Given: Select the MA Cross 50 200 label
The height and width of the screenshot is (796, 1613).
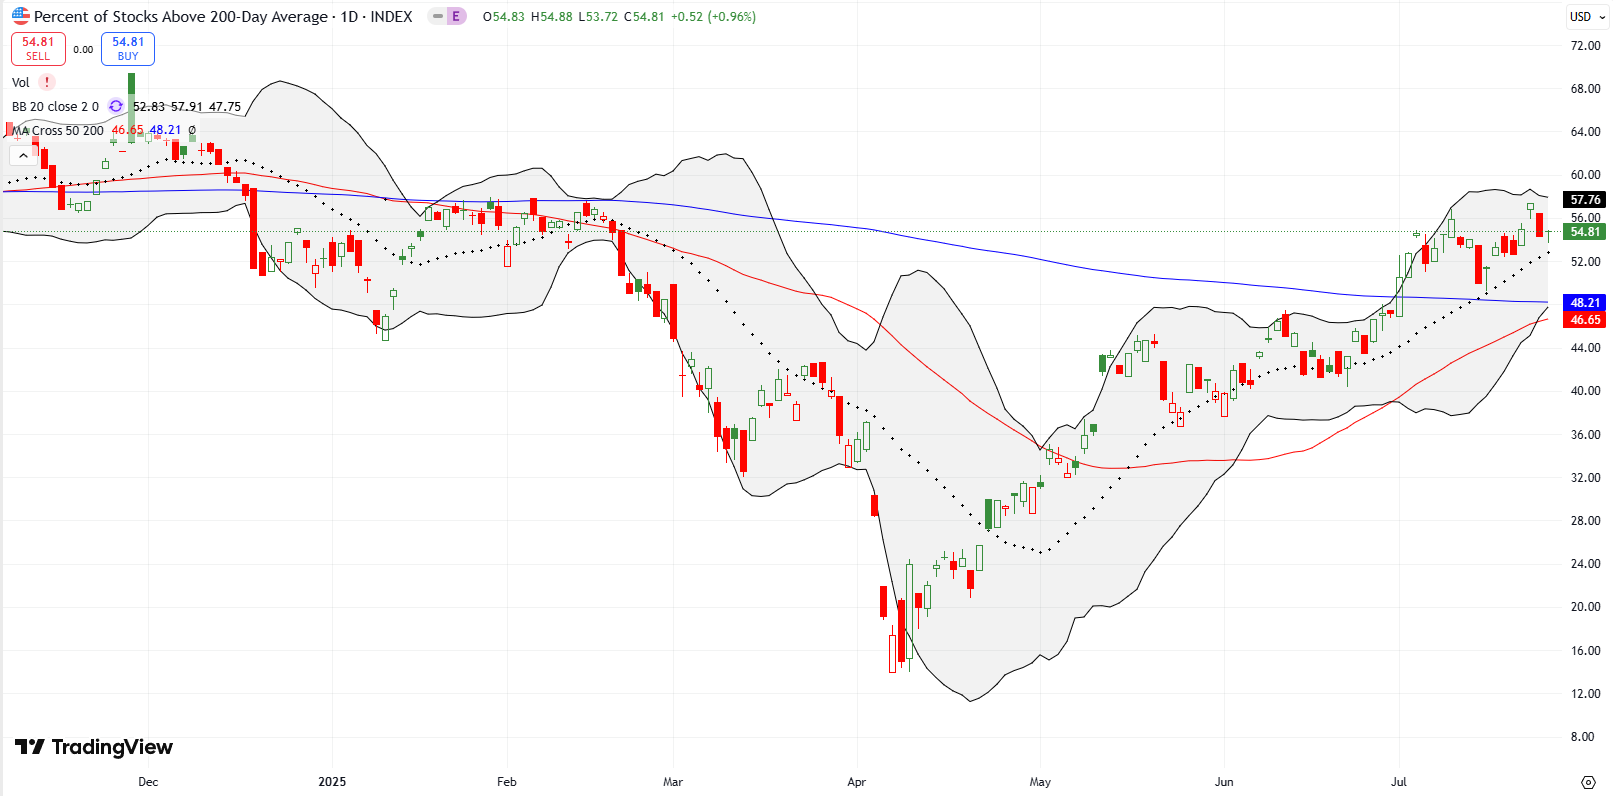Looking at the screenshot, I should click(60, 131).
